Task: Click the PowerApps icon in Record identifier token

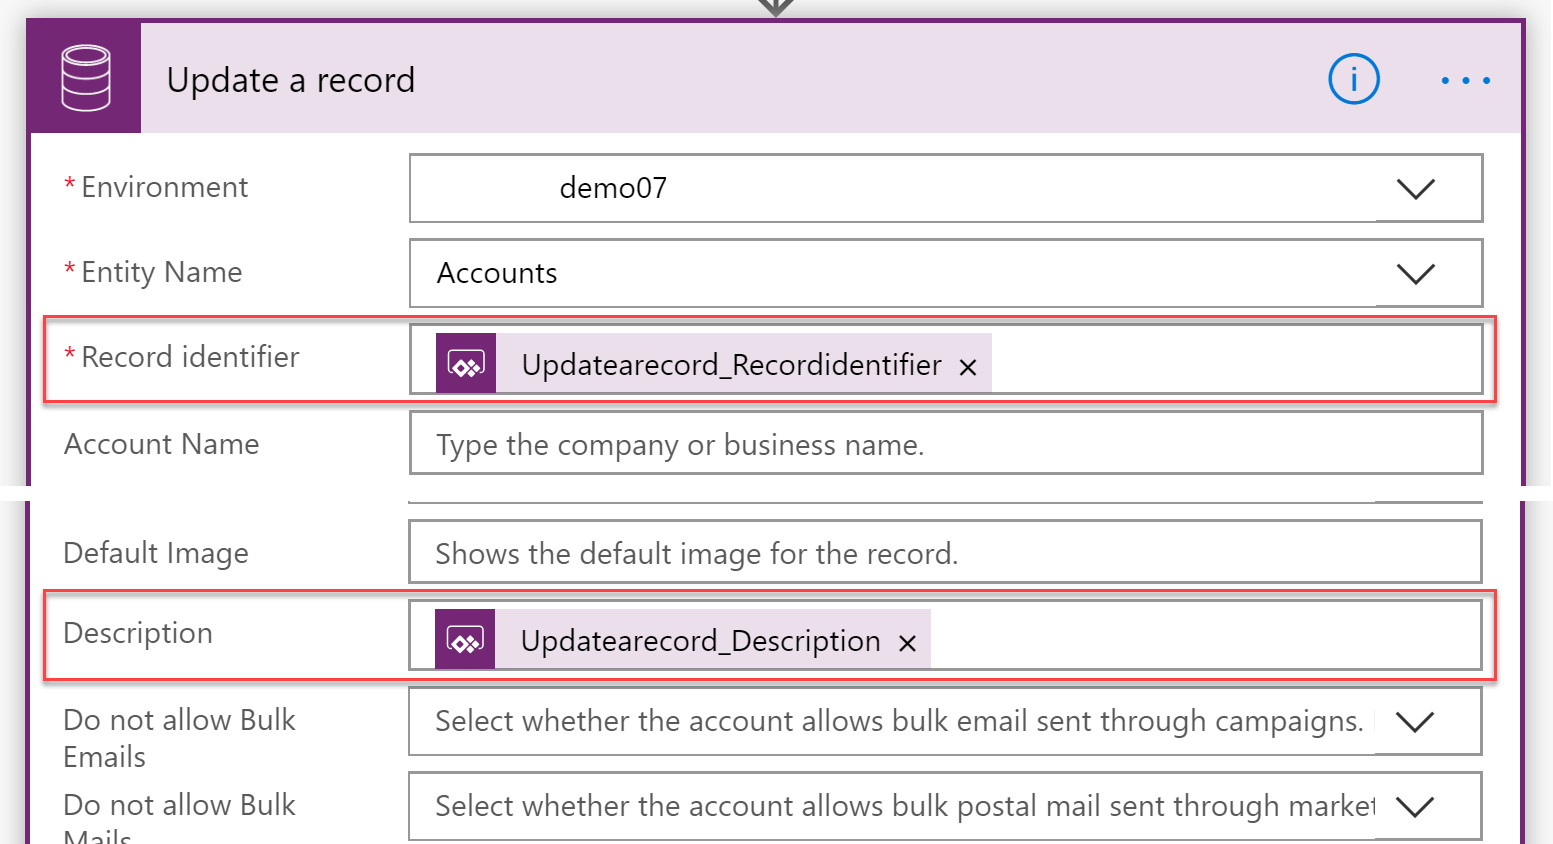Action: tap(466, 363)
